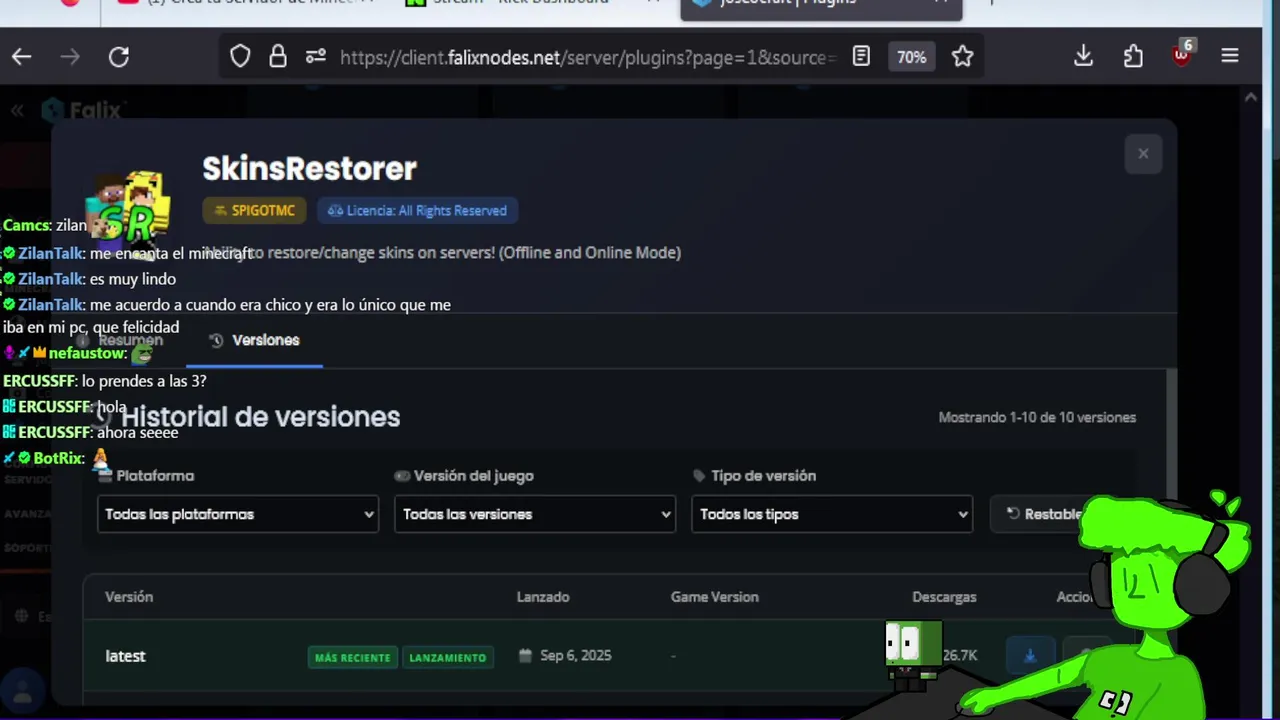Viewport: 1280px width, 720px height.
Task: Click Licencia: All Rights Reserved badge
Action: (417, 210)
